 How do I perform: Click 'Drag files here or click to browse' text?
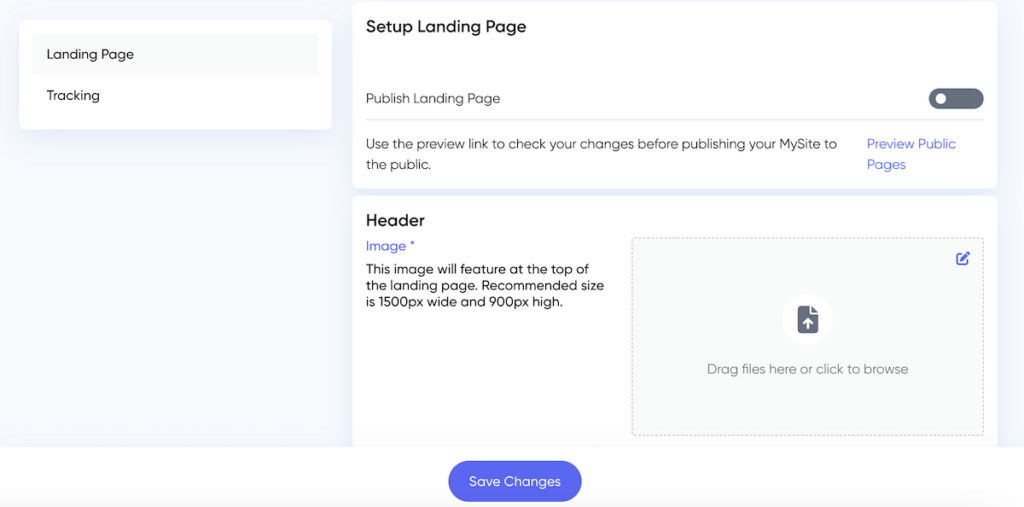[807, 369]
